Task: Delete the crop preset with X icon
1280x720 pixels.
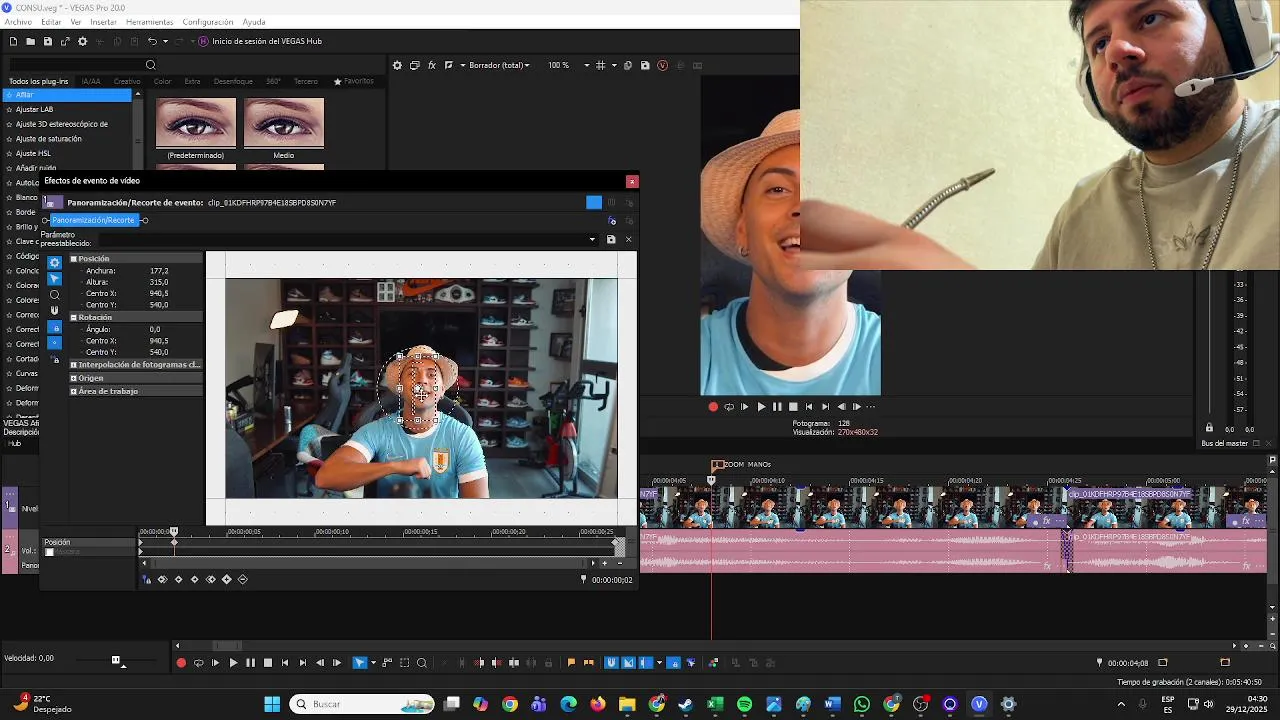Action: [628, 239]
